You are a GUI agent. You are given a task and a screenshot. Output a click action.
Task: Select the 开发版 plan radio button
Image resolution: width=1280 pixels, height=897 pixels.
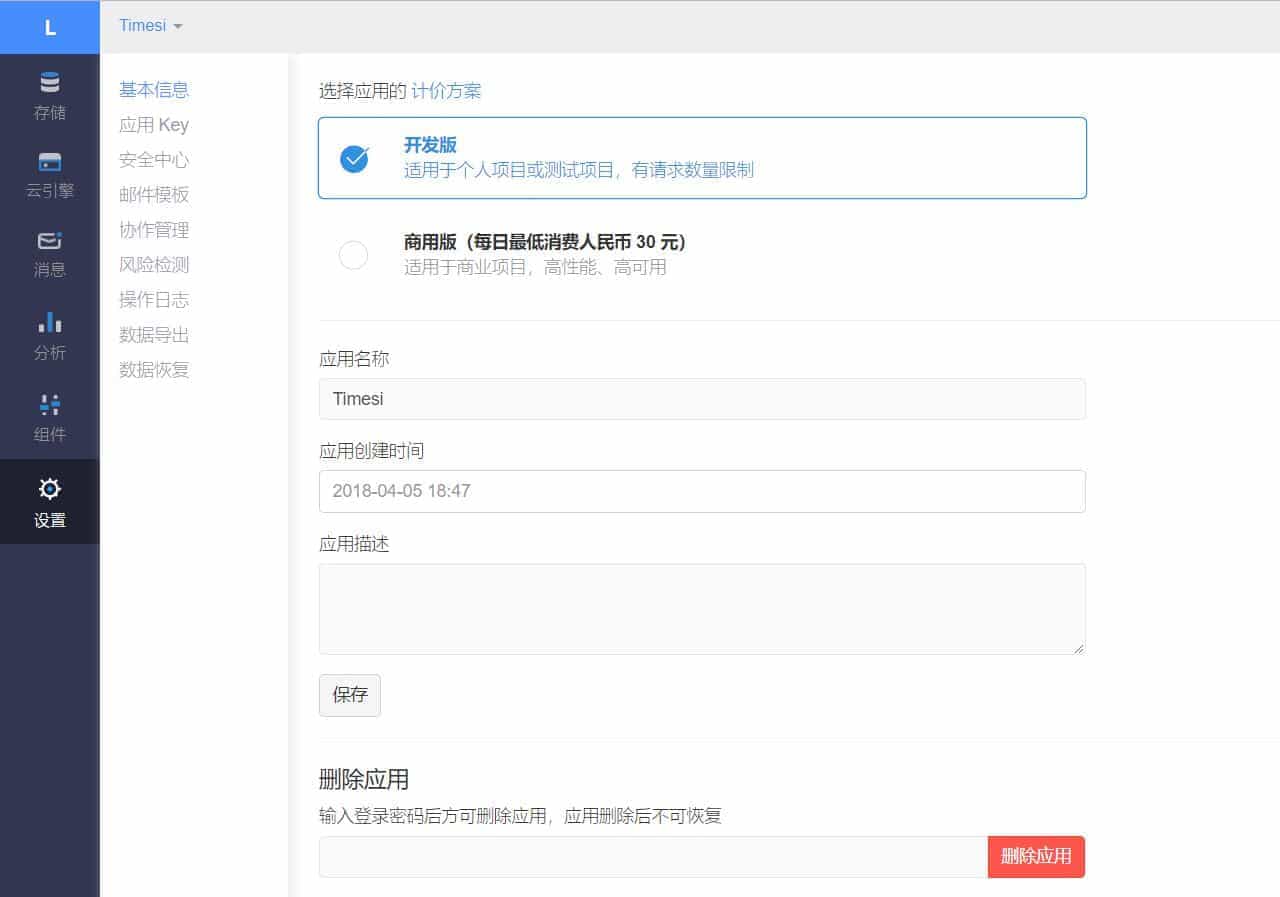click(x=354, y=158)
